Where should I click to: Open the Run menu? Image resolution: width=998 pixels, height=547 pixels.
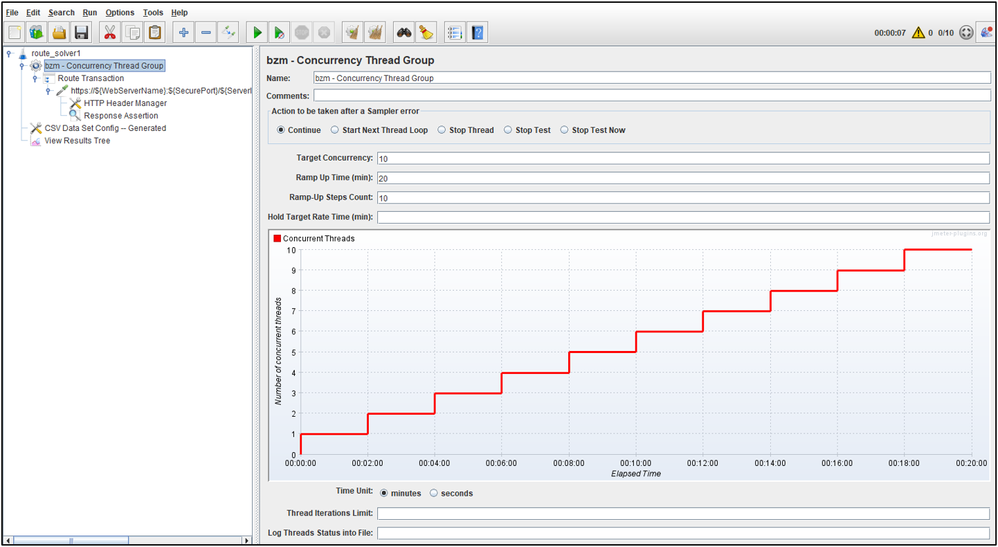coord(90,13)
